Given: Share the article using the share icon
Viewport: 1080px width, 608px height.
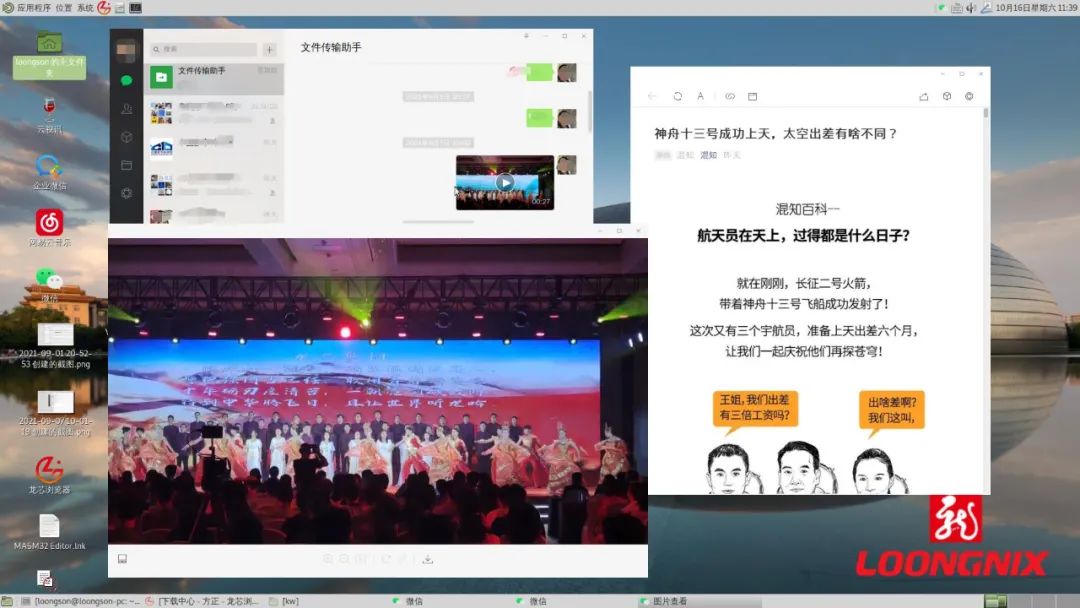Looking at the screenshot, I should (x=923, y=97).
